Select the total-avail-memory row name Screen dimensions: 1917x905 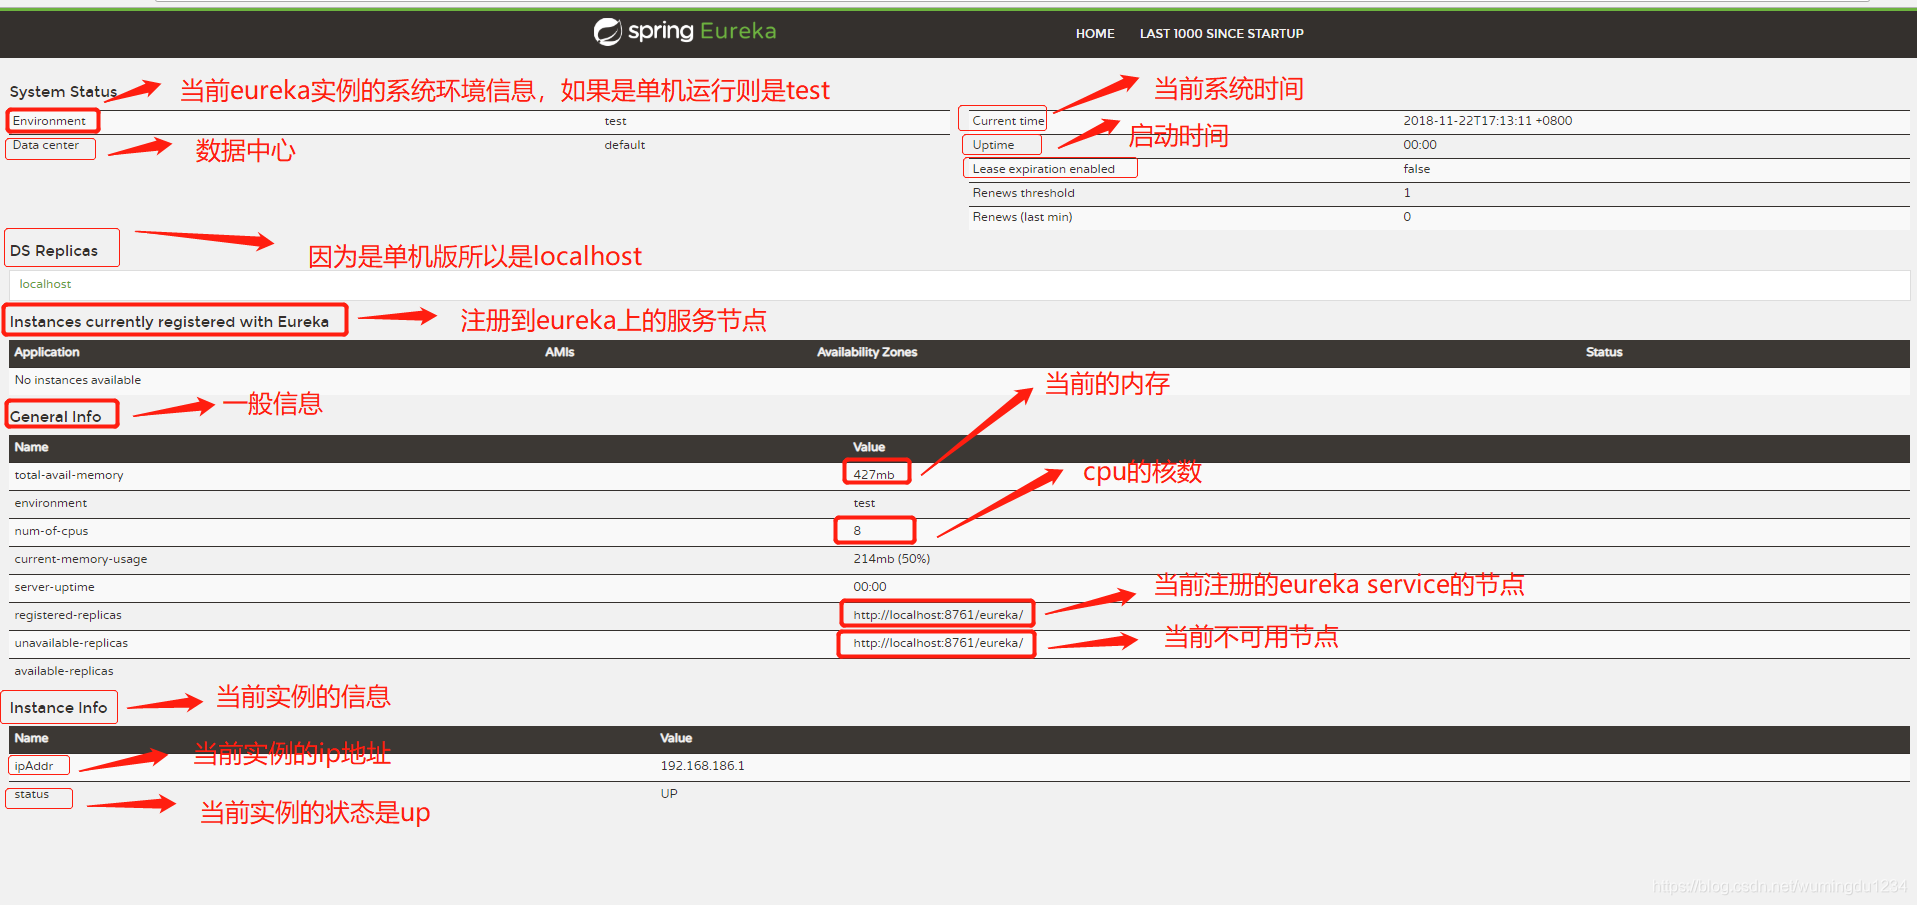tap(69, 475)
